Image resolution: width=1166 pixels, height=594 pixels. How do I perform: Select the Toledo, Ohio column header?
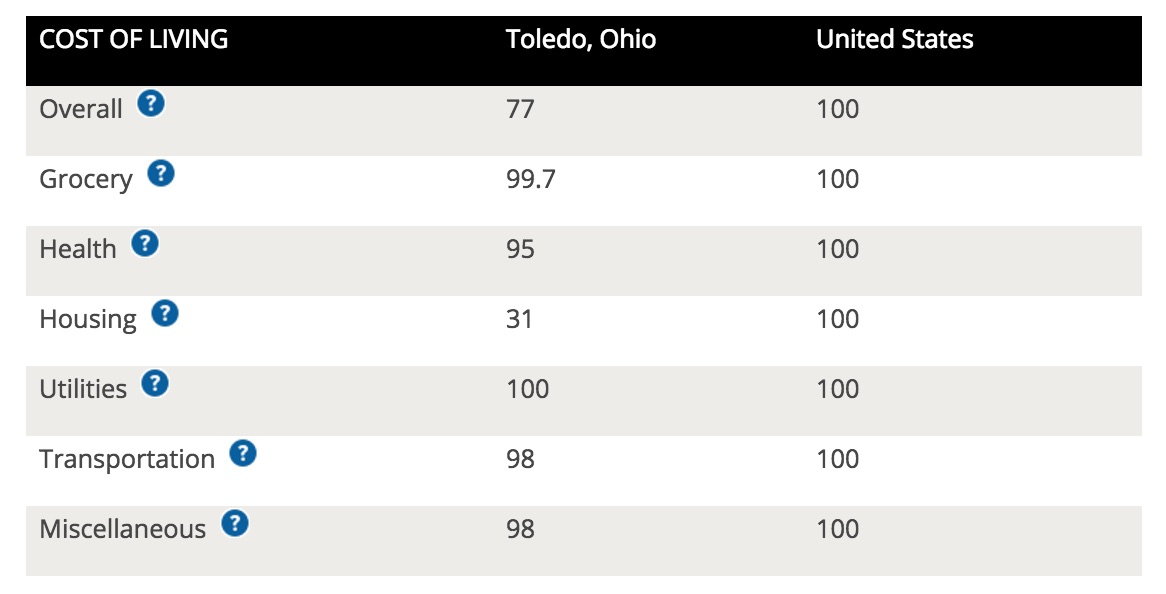click(581, 40)
